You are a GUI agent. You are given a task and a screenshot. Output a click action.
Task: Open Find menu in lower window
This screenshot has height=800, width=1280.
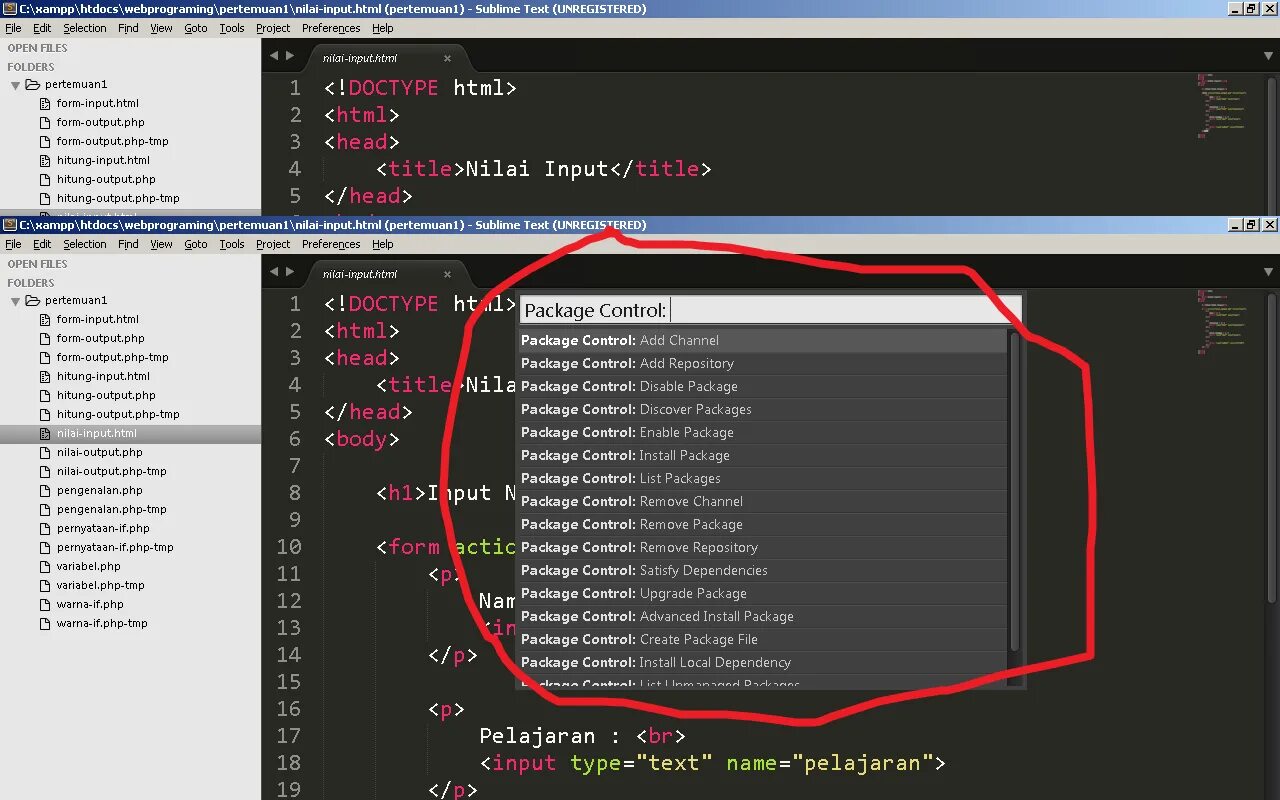coord(128,244)
